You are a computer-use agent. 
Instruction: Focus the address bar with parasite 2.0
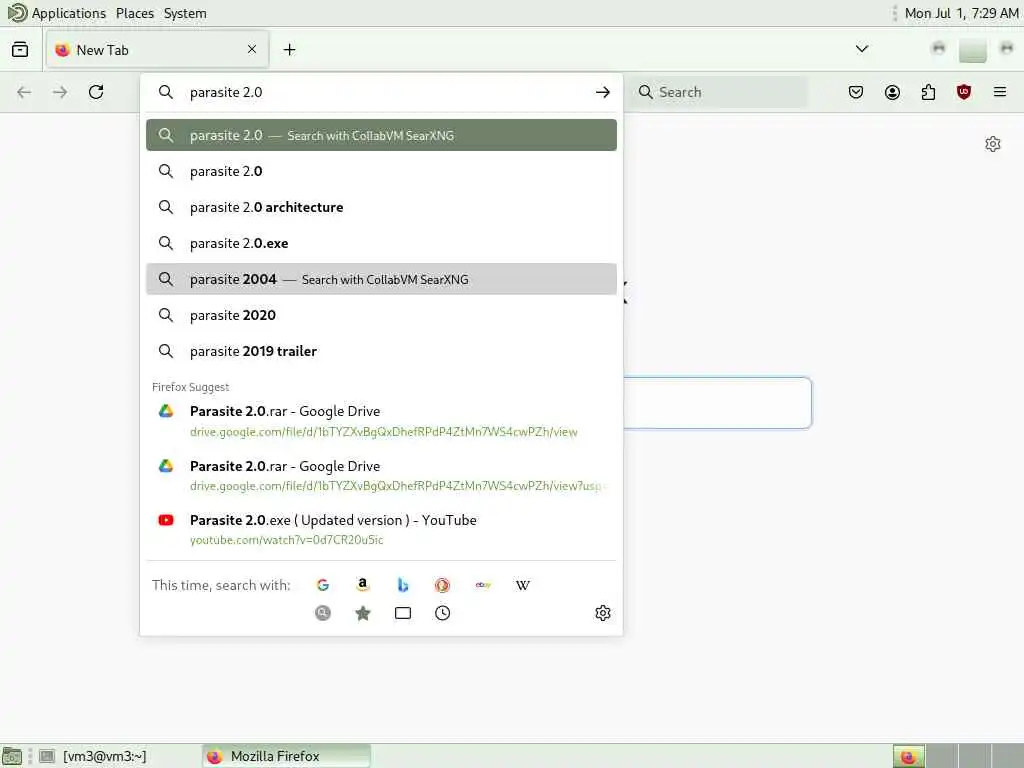381,92
